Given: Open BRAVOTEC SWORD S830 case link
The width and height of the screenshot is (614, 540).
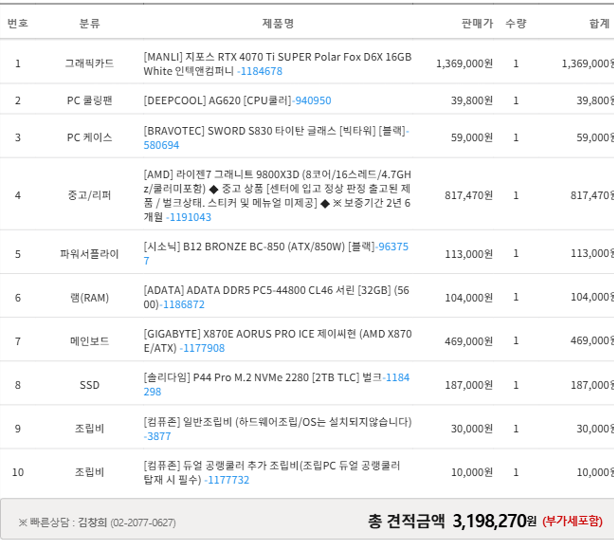Looking at the screenshot, I should tap(161, 145).
